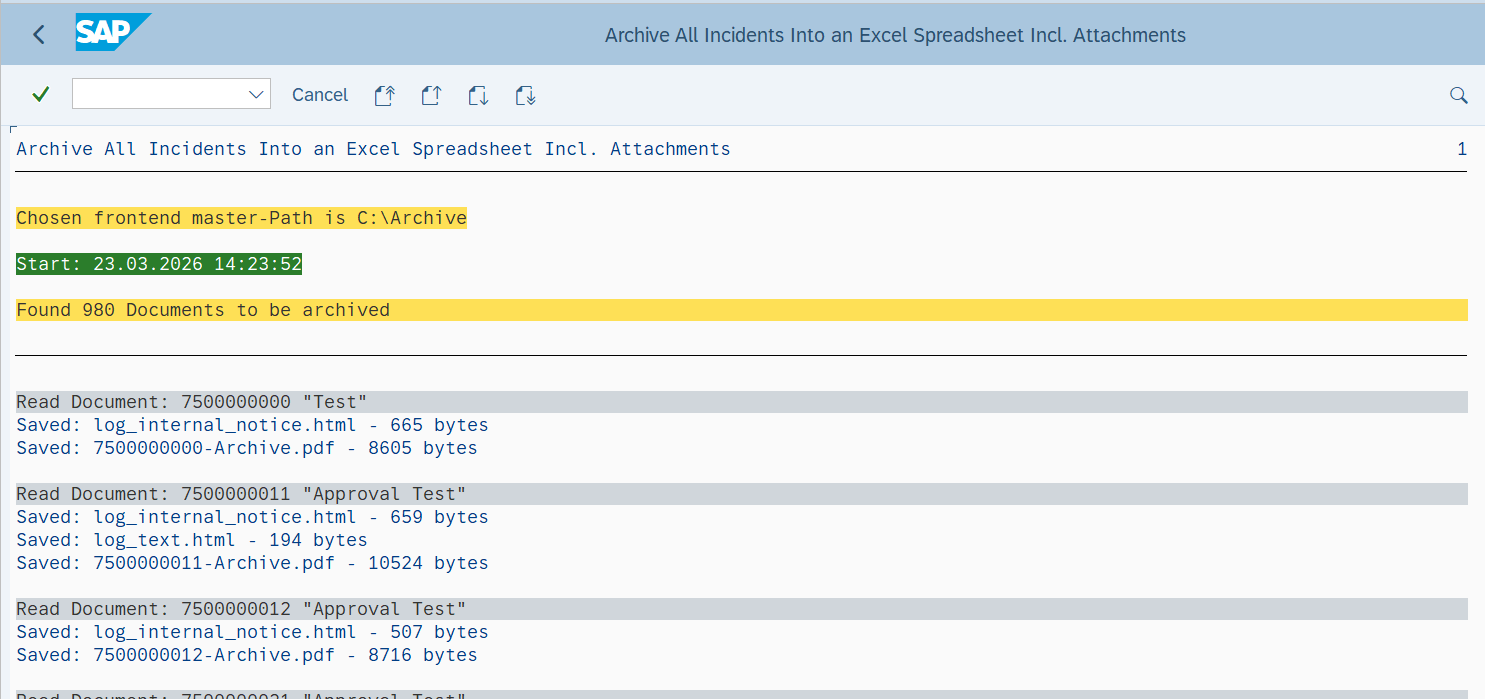
Task: Jump to first page of the list
Action: click(384, 95)
